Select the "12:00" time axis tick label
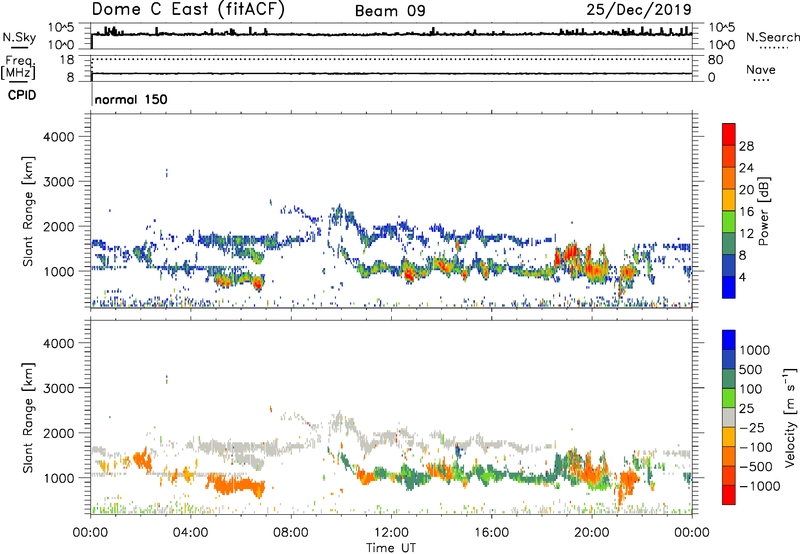 point(391,533)
